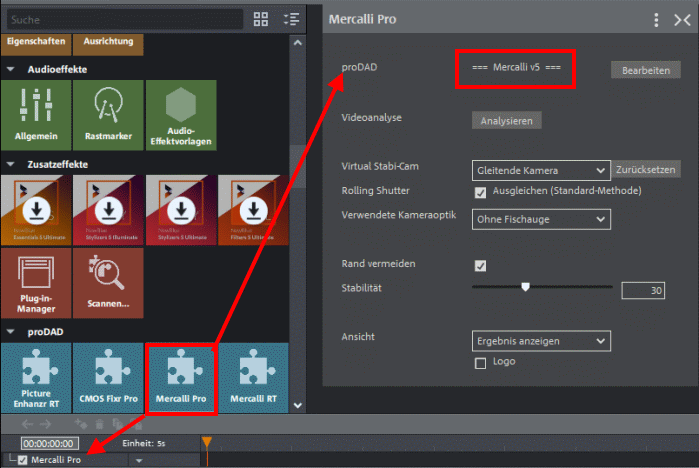Image resolution: width=699 pixels, height=468 pixels.
Task: Click the Scannen... plug-in scan tile
Action: coord(108,283)
